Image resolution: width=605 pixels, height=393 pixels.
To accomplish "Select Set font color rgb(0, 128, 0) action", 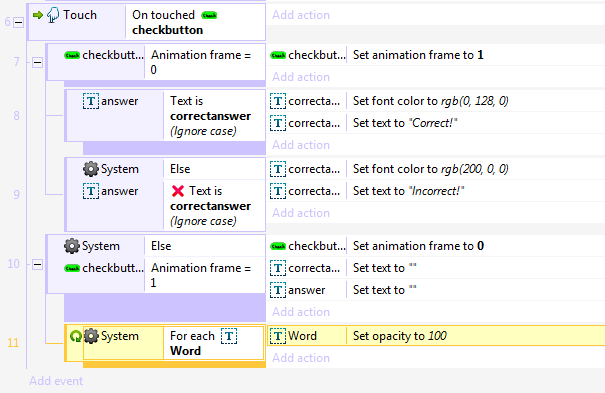I will pos(431,101).
